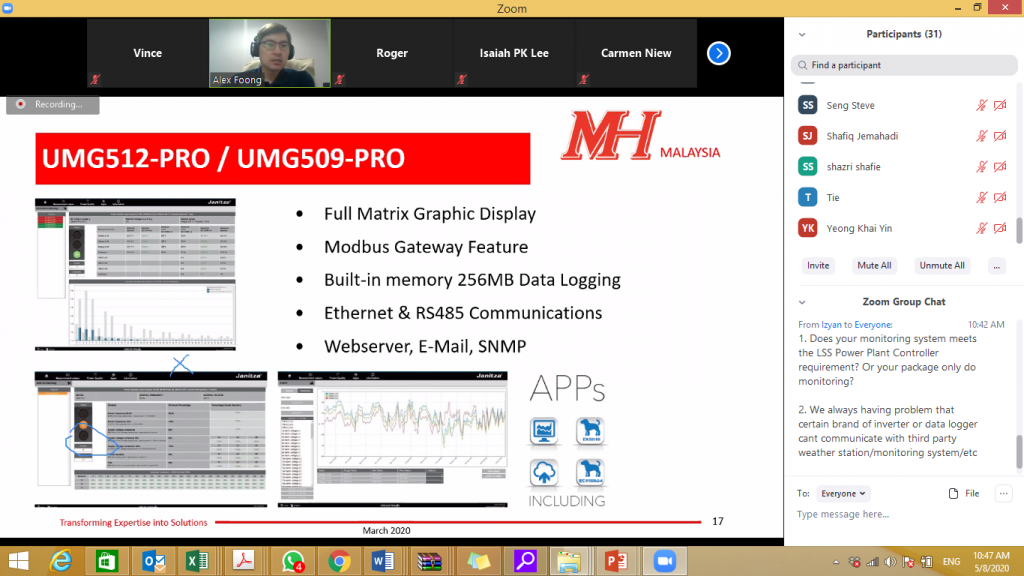Click Vince's muted microphone icon
This screenshot has height=576, width=1024.
[95, 80]
